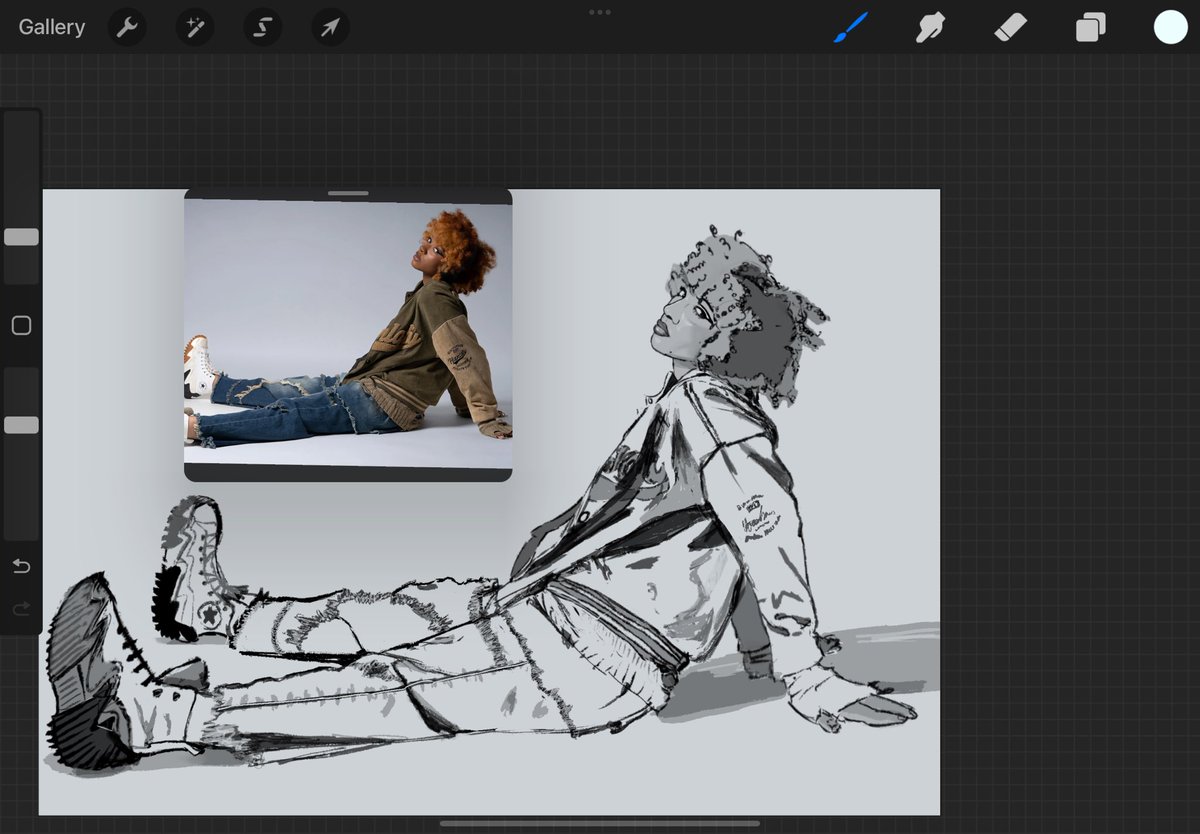Tap the iPad home indicator bar

coord(599,824)
